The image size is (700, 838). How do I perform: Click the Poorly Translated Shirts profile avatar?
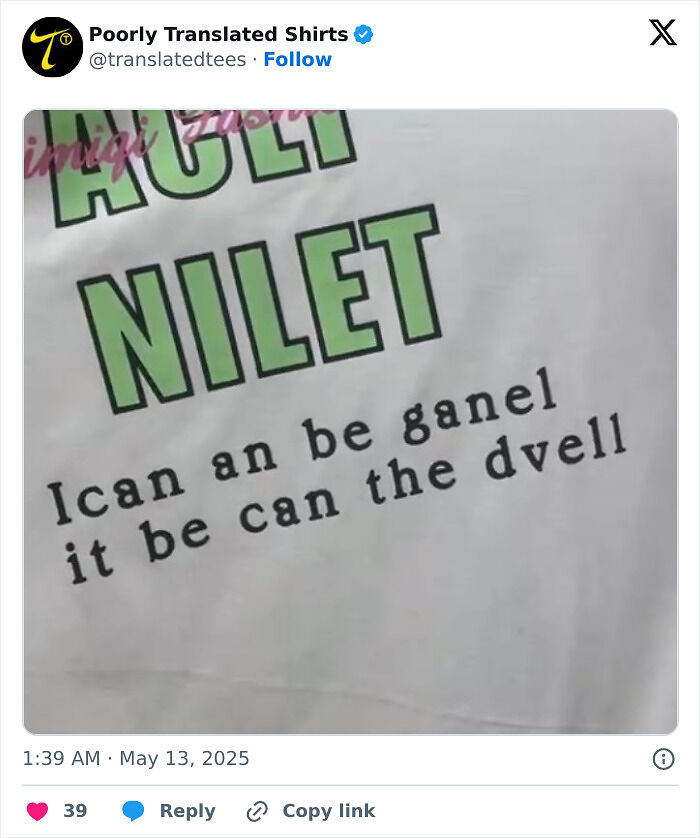[52, 47]
